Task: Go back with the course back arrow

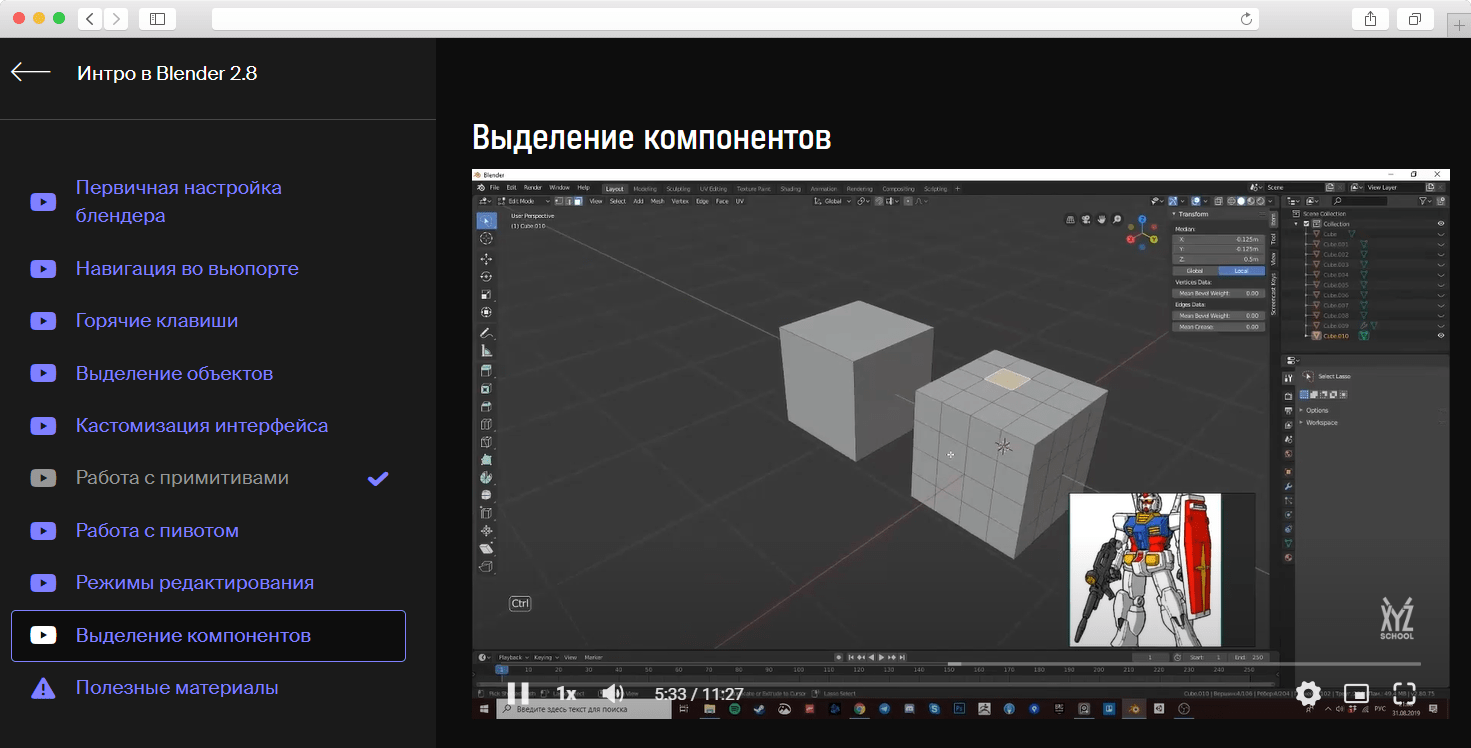Action: (x=30, y=72)
